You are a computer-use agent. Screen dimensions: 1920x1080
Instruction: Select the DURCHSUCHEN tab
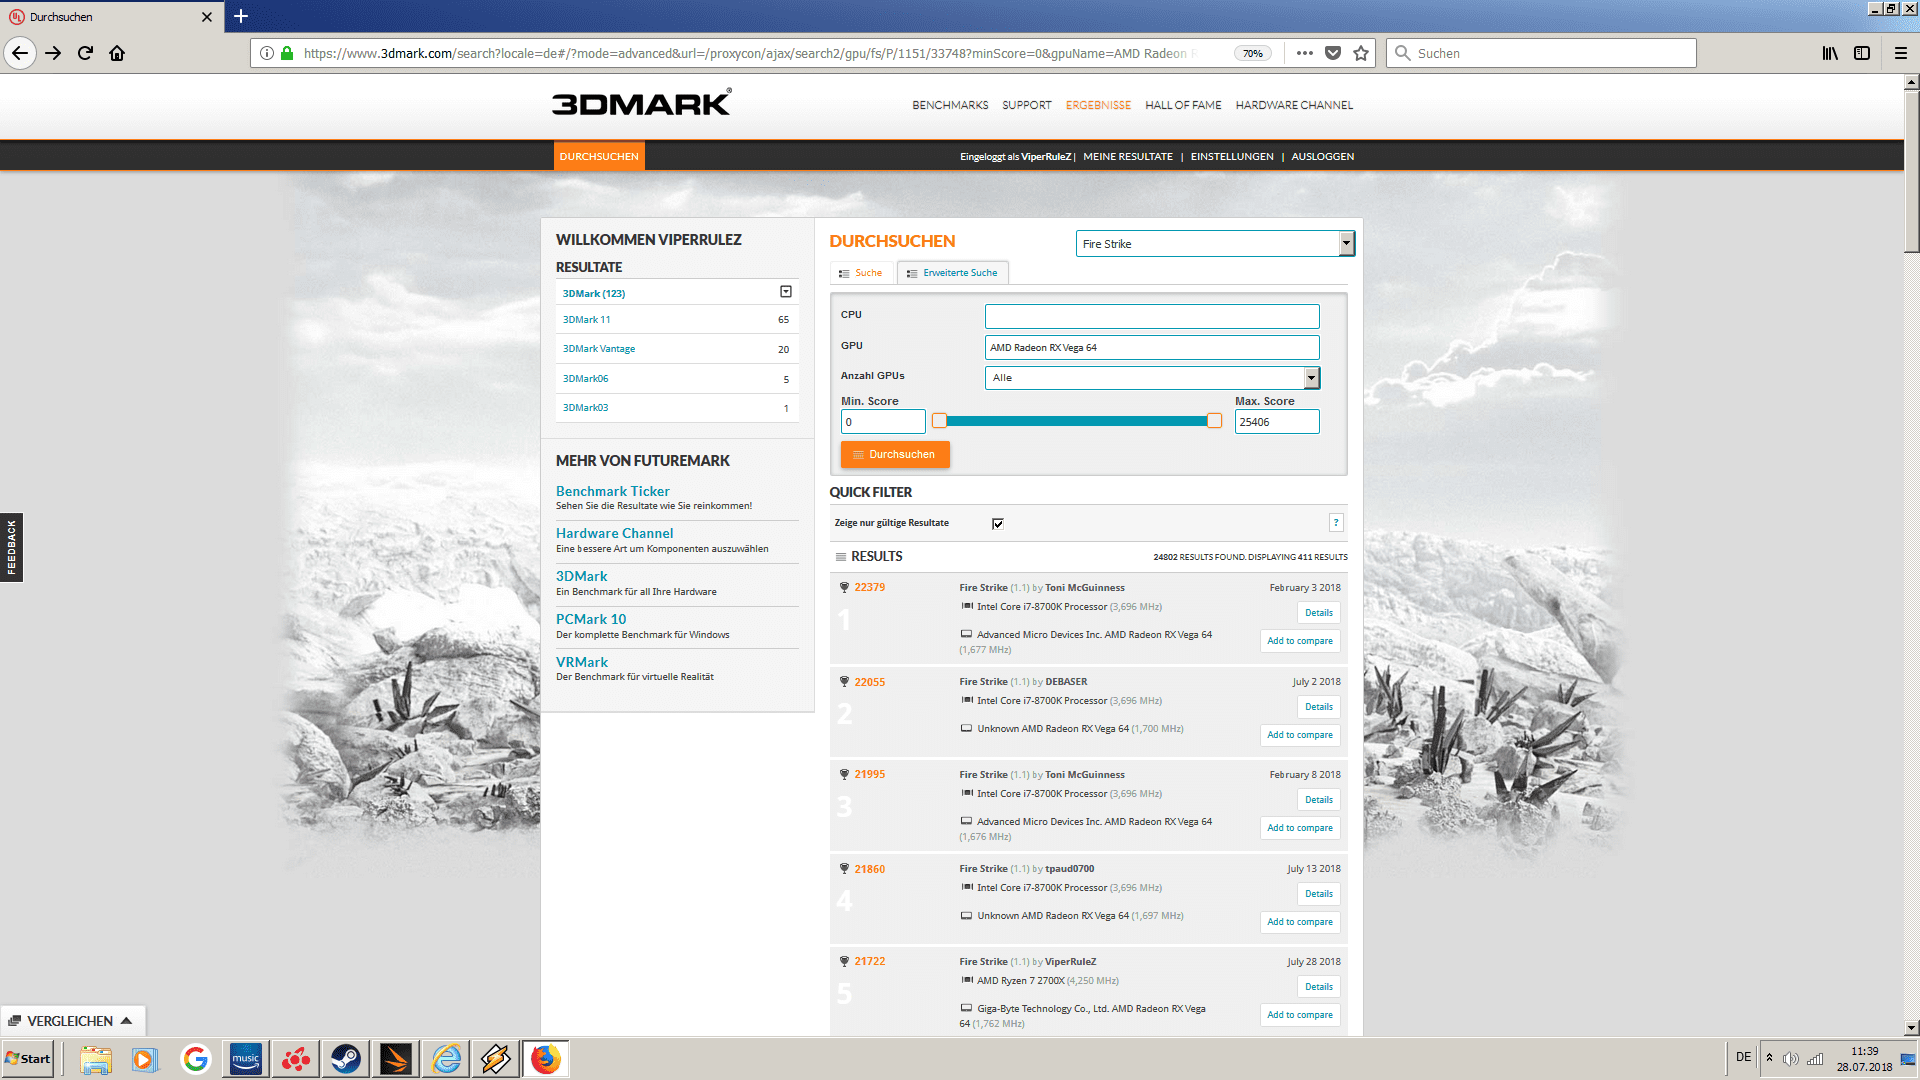[599, 156]
